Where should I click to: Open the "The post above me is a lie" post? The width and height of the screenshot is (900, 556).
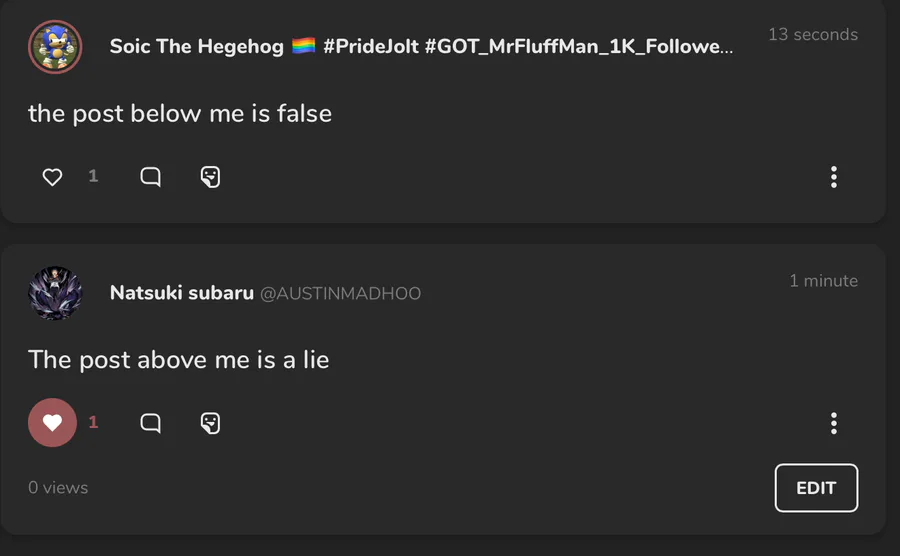178,359
